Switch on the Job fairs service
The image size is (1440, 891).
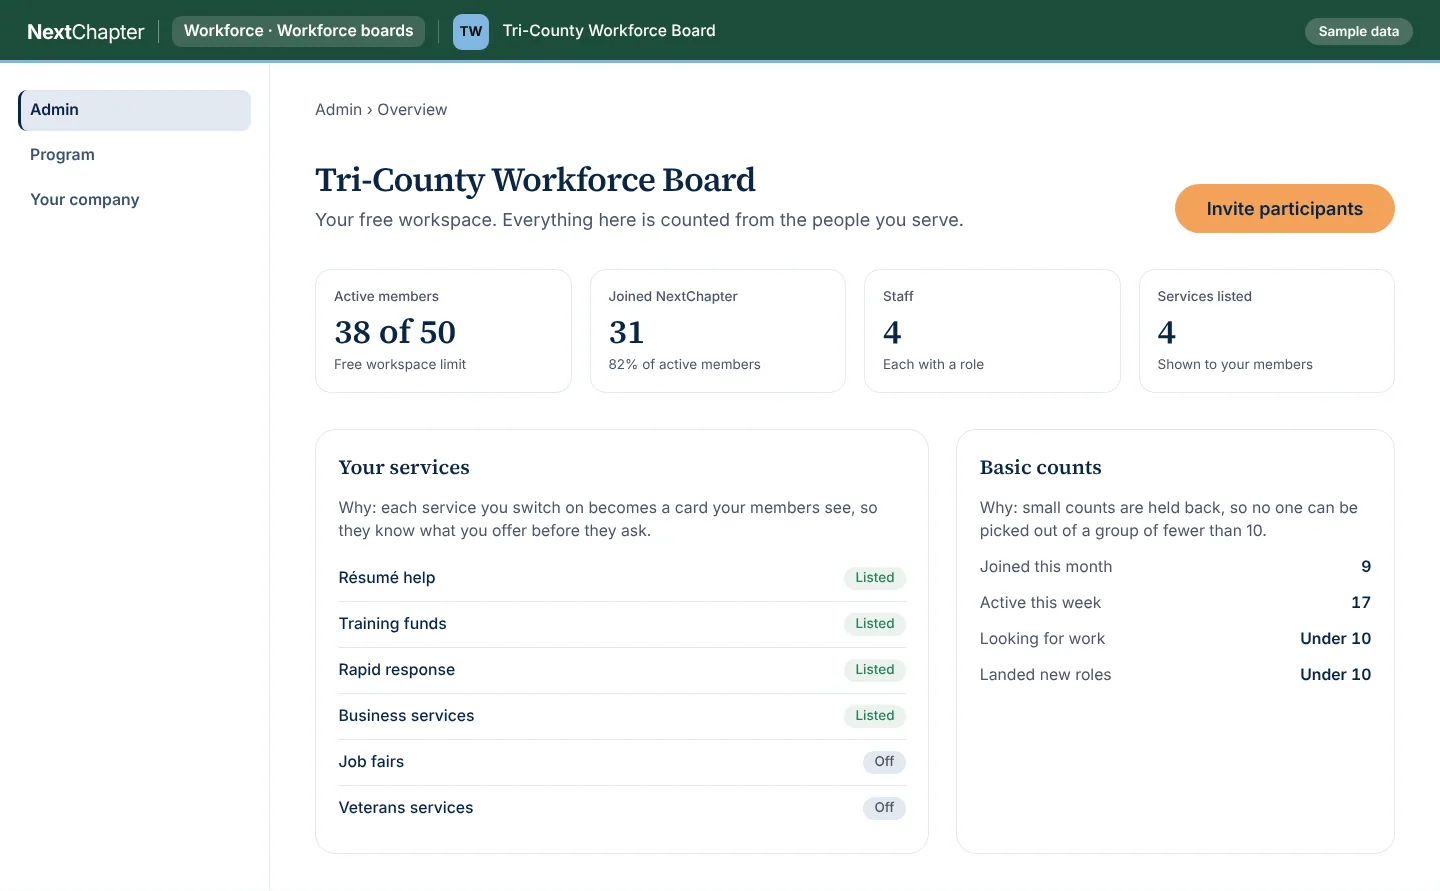pos(884,762)
